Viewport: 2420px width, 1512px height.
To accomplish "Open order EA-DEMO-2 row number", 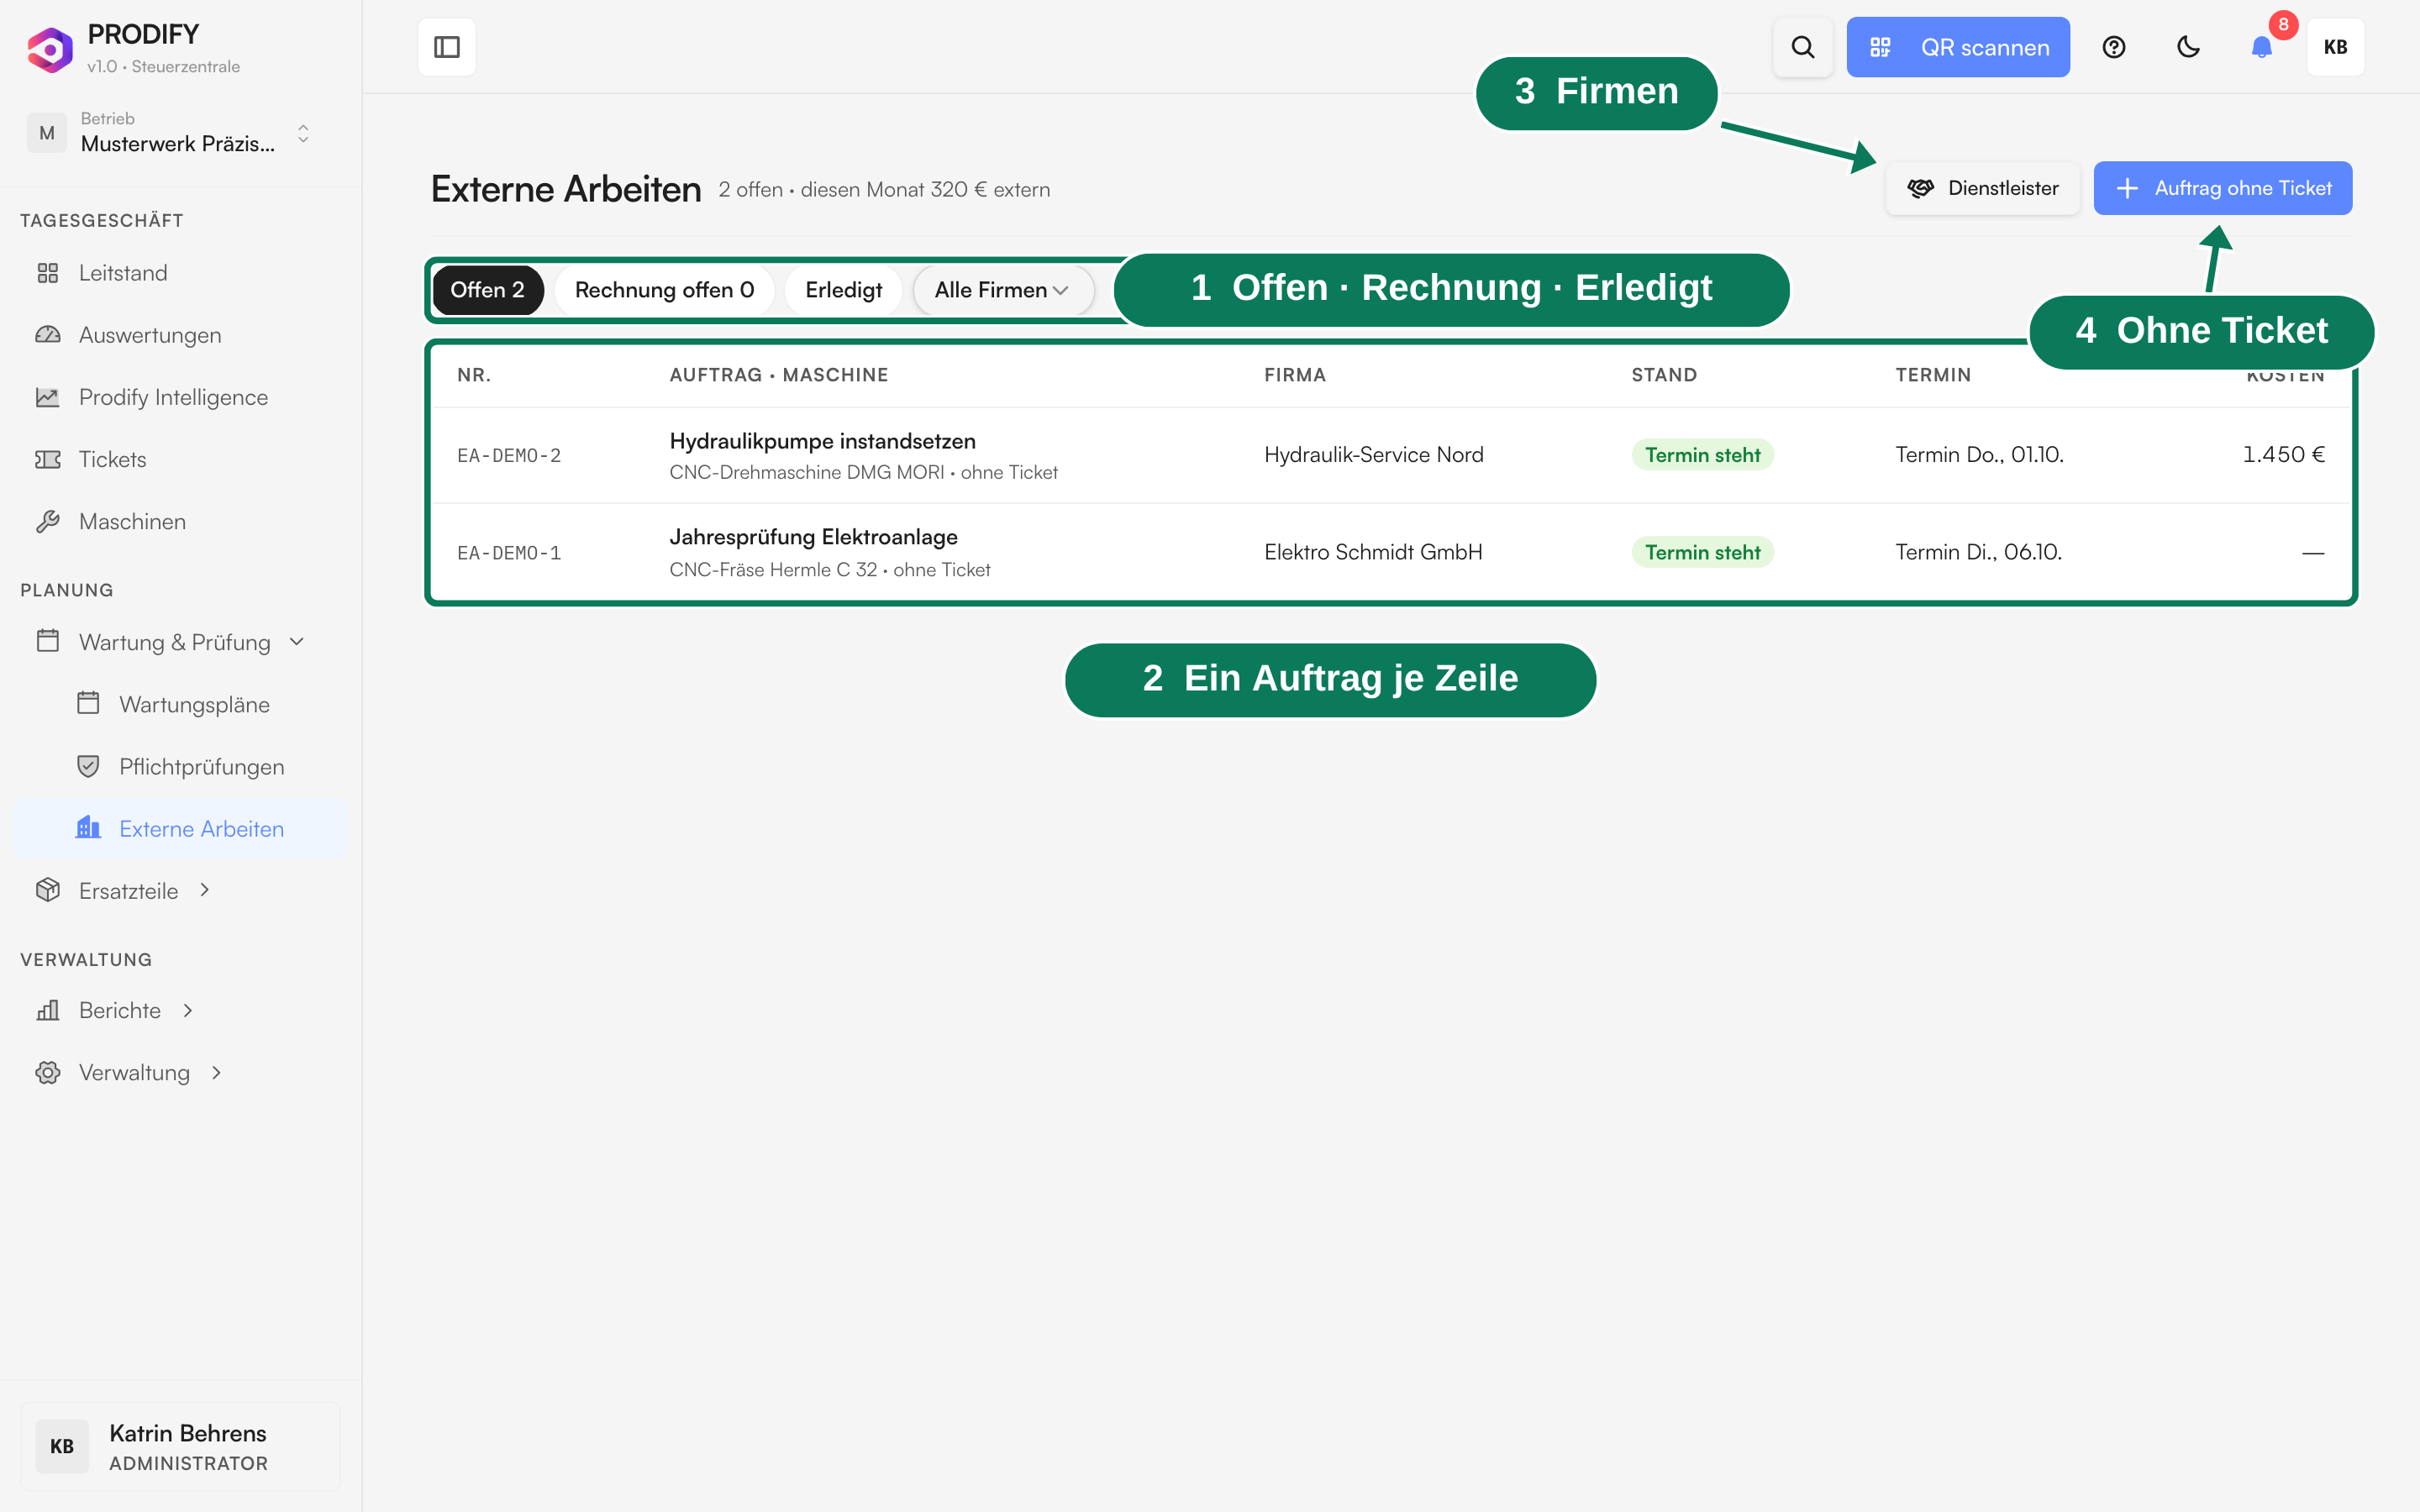I will (509, 455).
